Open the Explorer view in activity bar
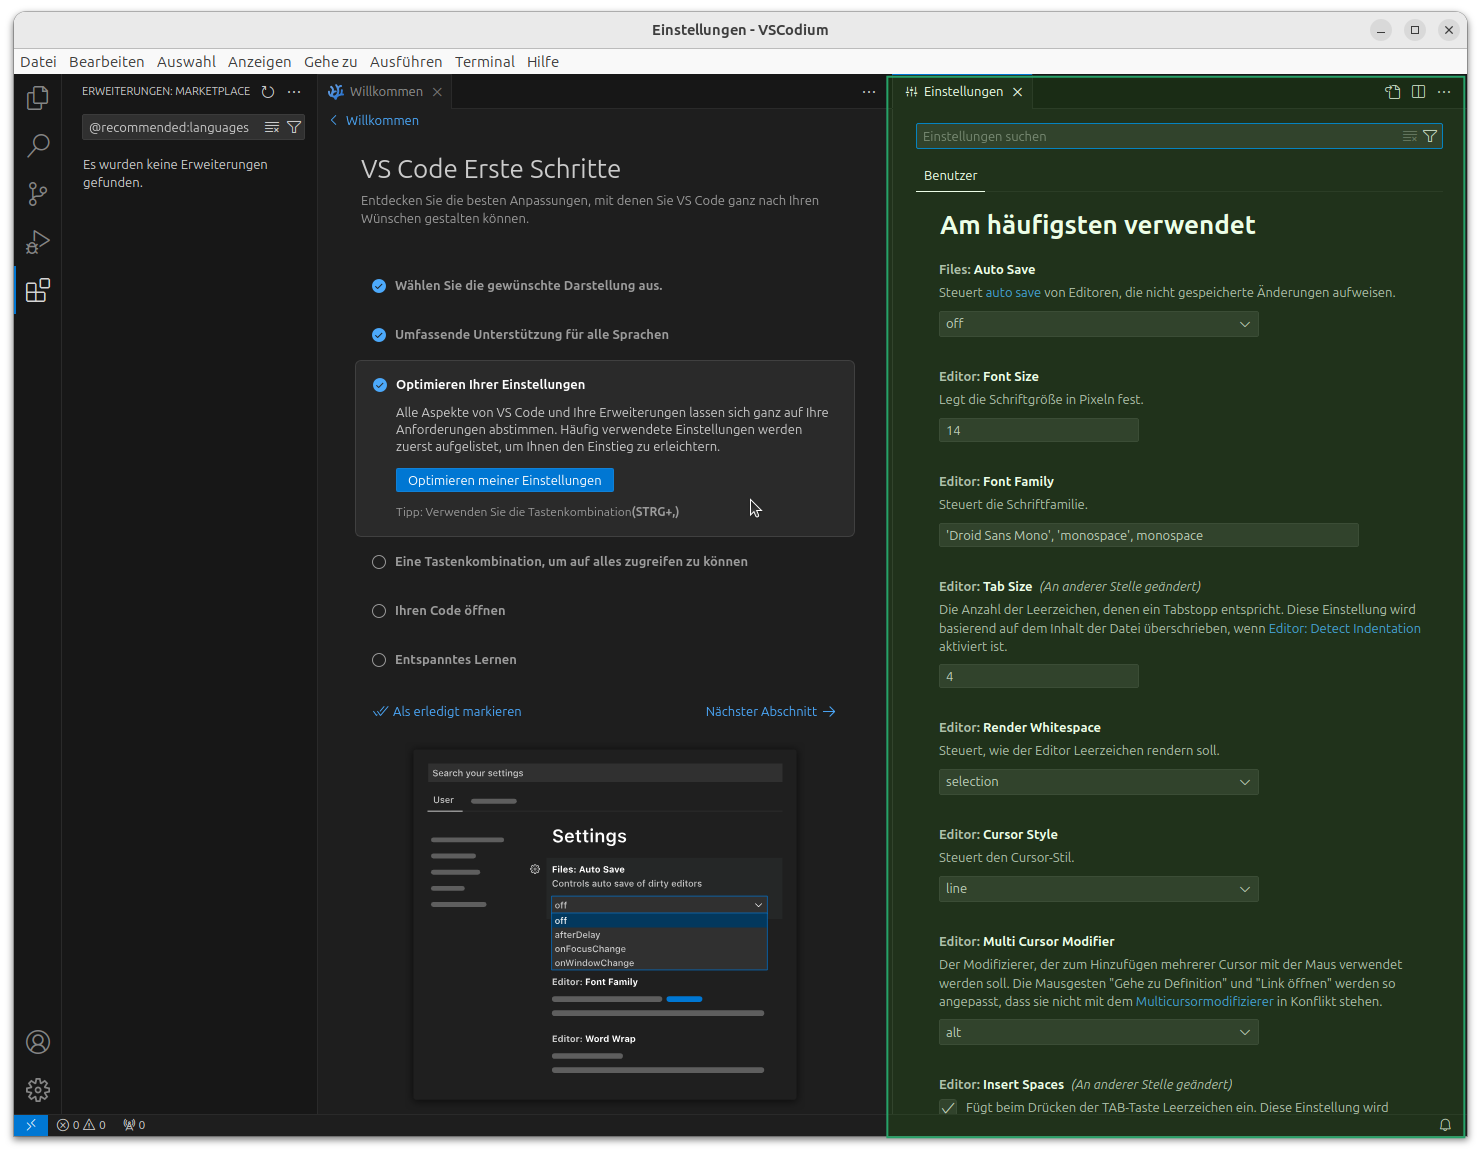 point(38,98)
